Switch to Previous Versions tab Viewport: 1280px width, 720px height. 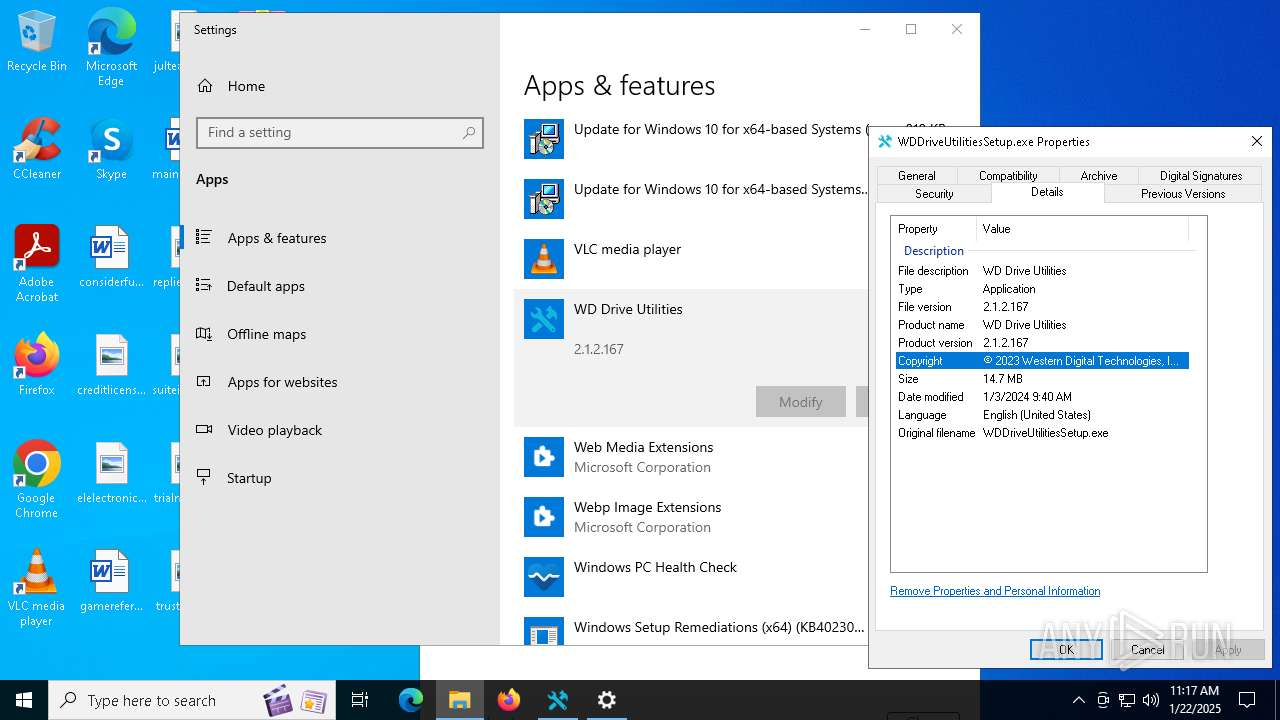(1183, 193)
